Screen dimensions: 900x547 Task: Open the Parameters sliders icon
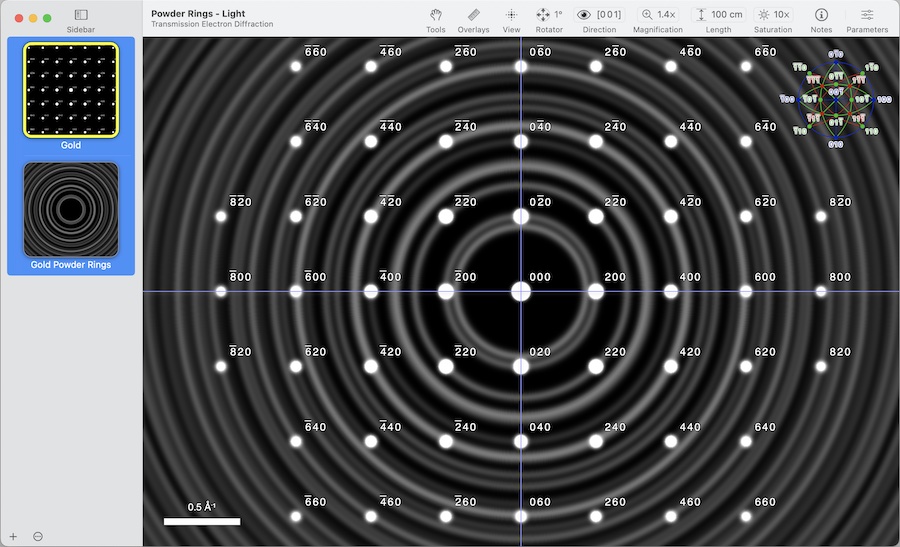pos(867,15)
